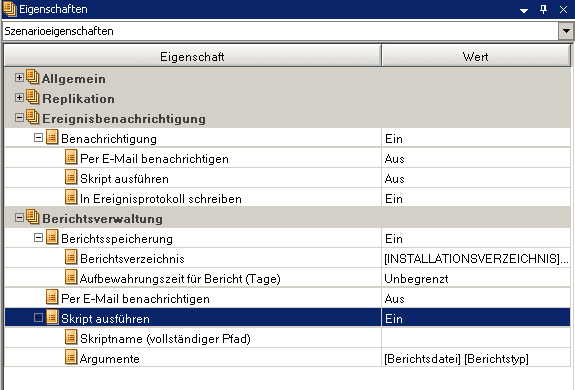Collapse the selected Skript ausführen node
Screen dimensions: 575x390
[38, 318]
